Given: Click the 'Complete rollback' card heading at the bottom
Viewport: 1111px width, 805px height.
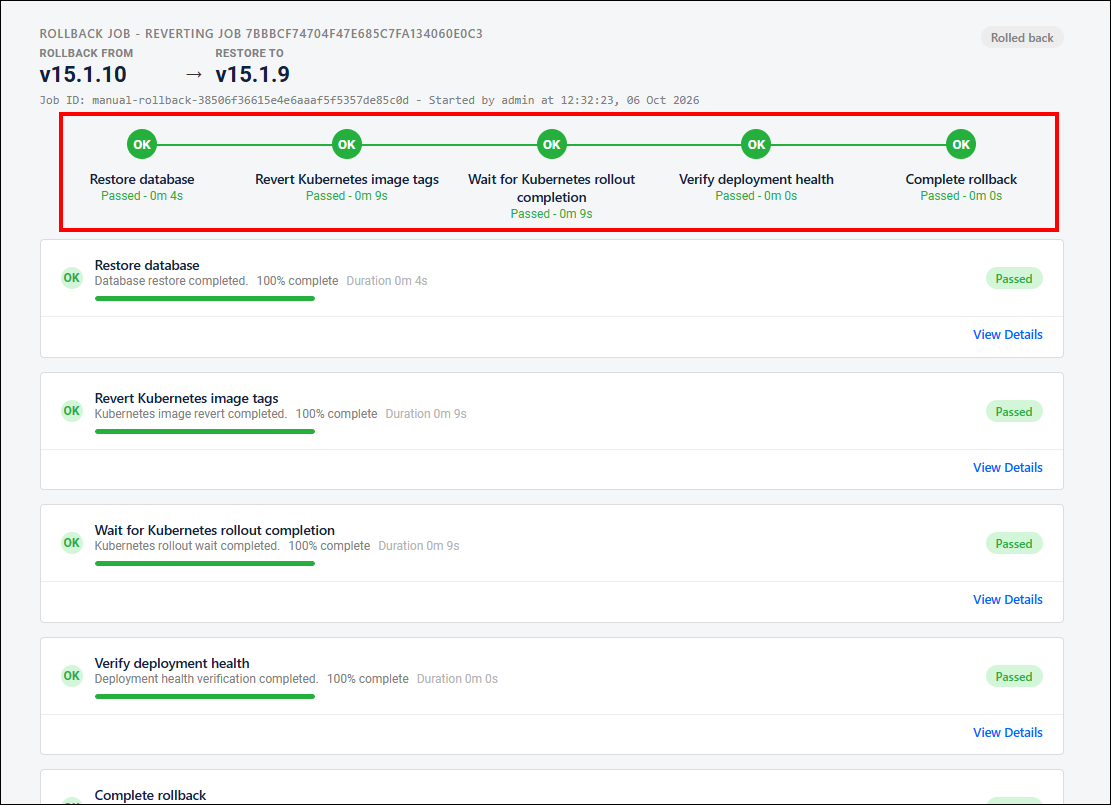Looking at the screenshot, I should click(x=150, y=795).
